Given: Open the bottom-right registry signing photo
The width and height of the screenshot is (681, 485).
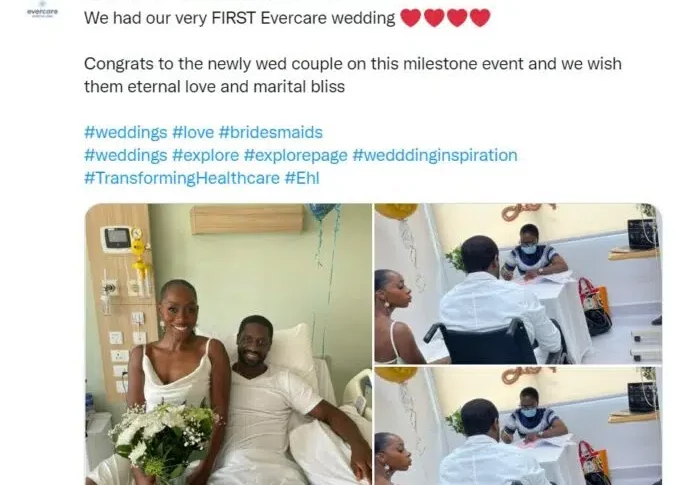Looking at the screenshot, I should (518, 426).
